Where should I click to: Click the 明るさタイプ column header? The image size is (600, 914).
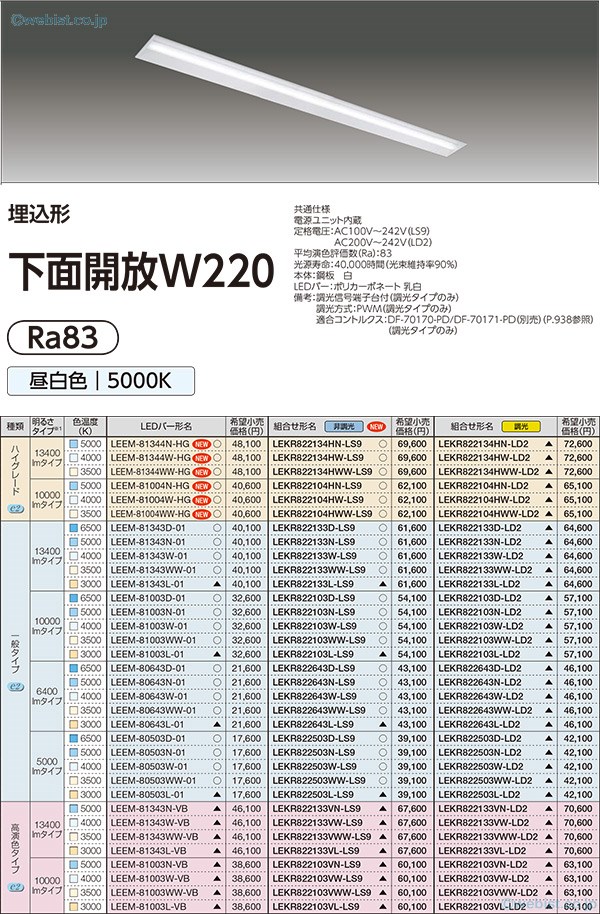(x=47, y=426)
